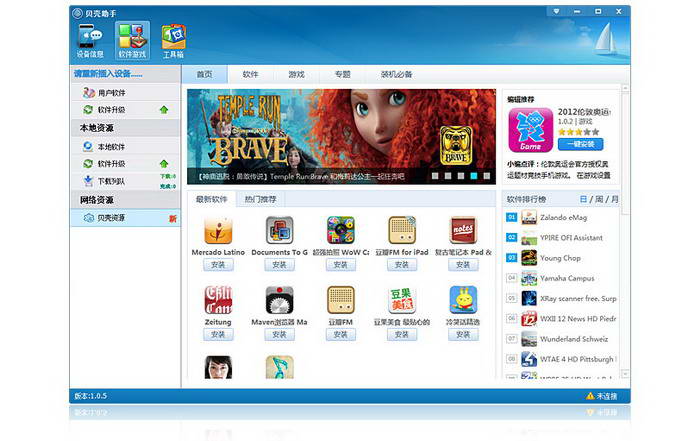The height and width of the screenshot is (441, 700).
Task: Open the Maven浏览器 app icon
Action: (279, 300)
